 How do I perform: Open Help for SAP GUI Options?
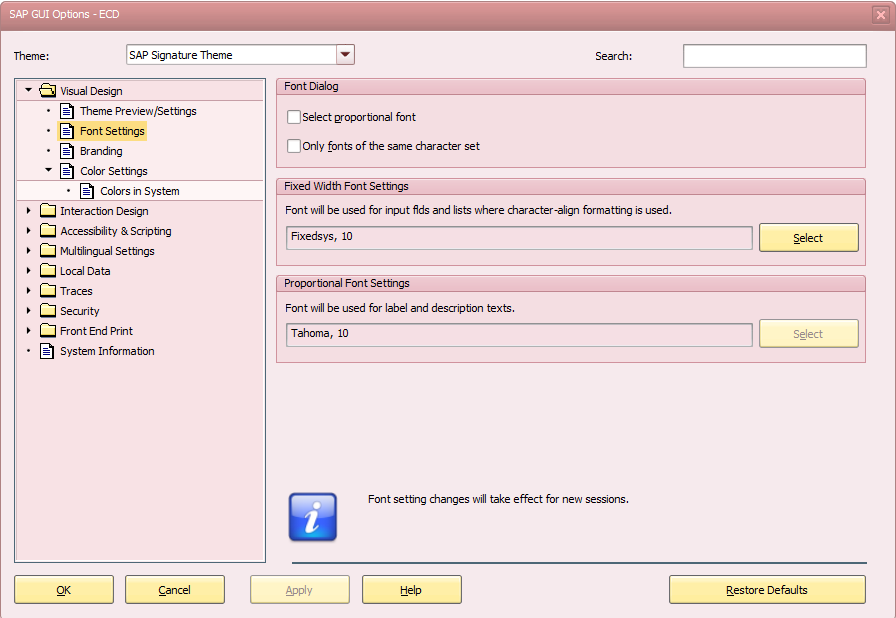coord(411,589)
